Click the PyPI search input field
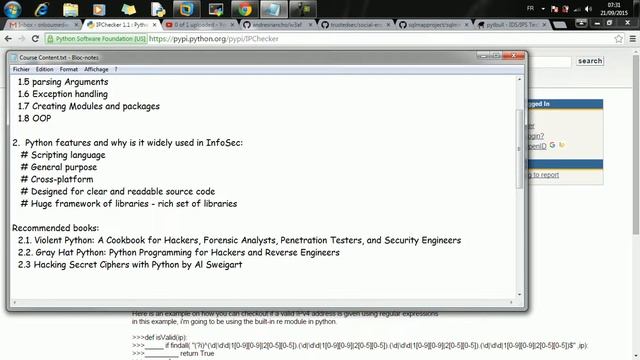The height and width of the screenshot is (360, 640). point(549,62)
